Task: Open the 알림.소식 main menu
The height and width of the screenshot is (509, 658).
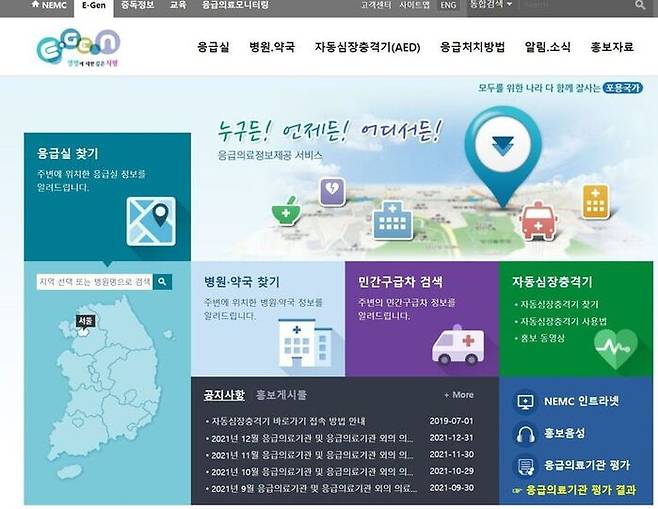Action: tap(547, 47)
